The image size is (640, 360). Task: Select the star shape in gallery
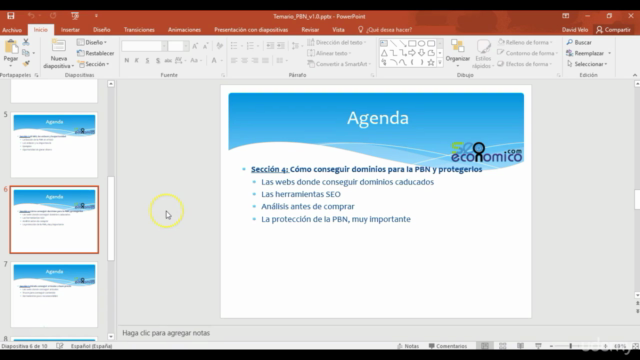click(x=431, y=62)
